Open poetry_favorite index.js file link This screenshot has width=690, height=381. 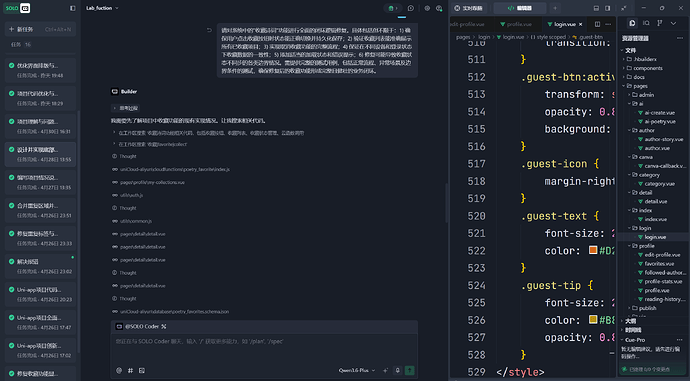[x=175, y=169]
